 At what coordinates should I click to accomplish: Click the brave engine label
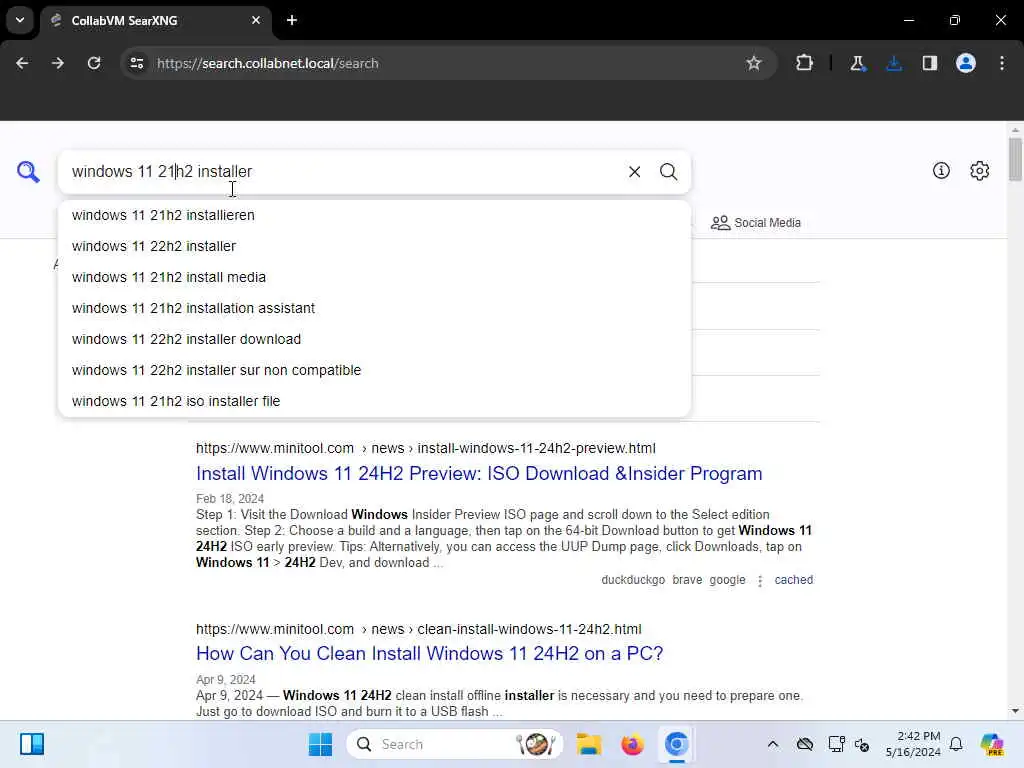coord(687,580)
